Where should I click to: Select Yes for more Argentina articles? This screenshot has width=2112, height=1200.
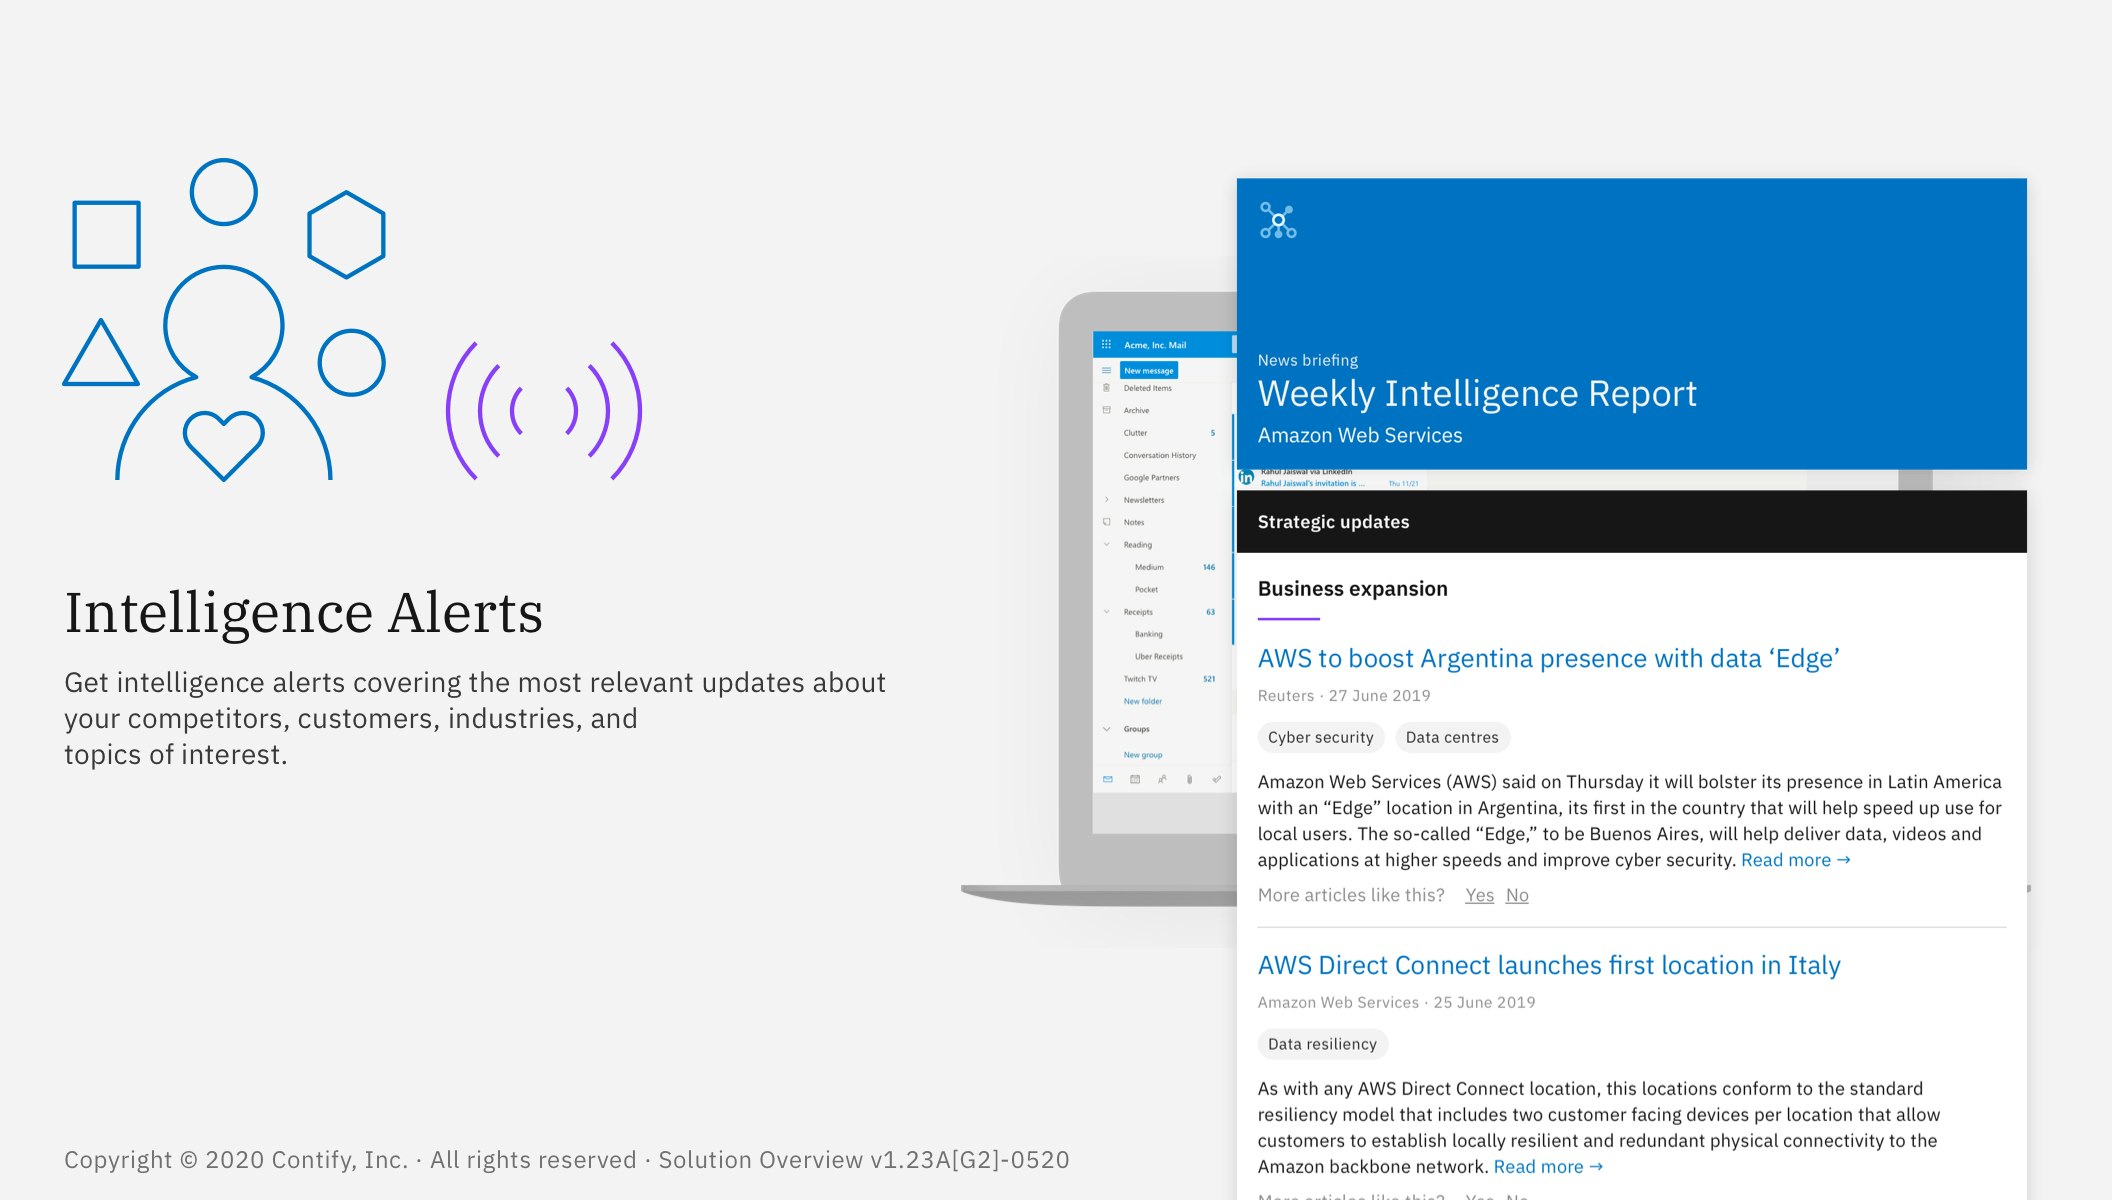click(1479, 895)
